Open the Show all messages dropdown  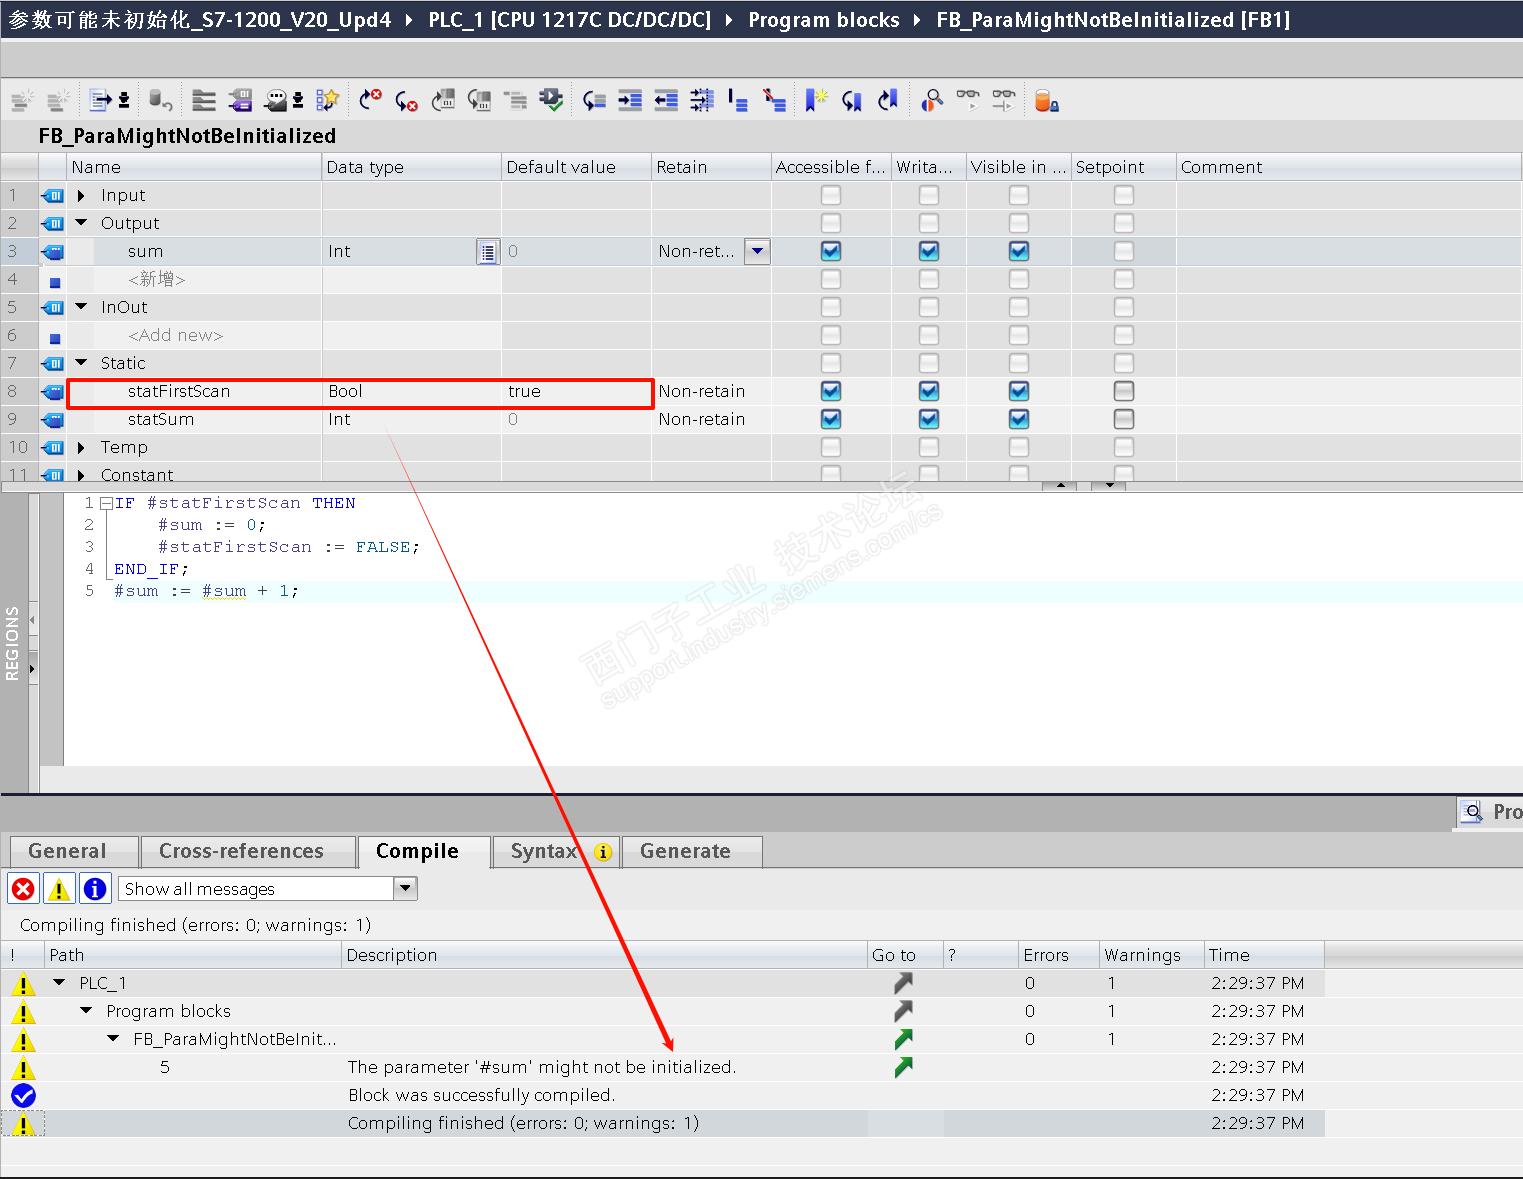tap(405, 888)
